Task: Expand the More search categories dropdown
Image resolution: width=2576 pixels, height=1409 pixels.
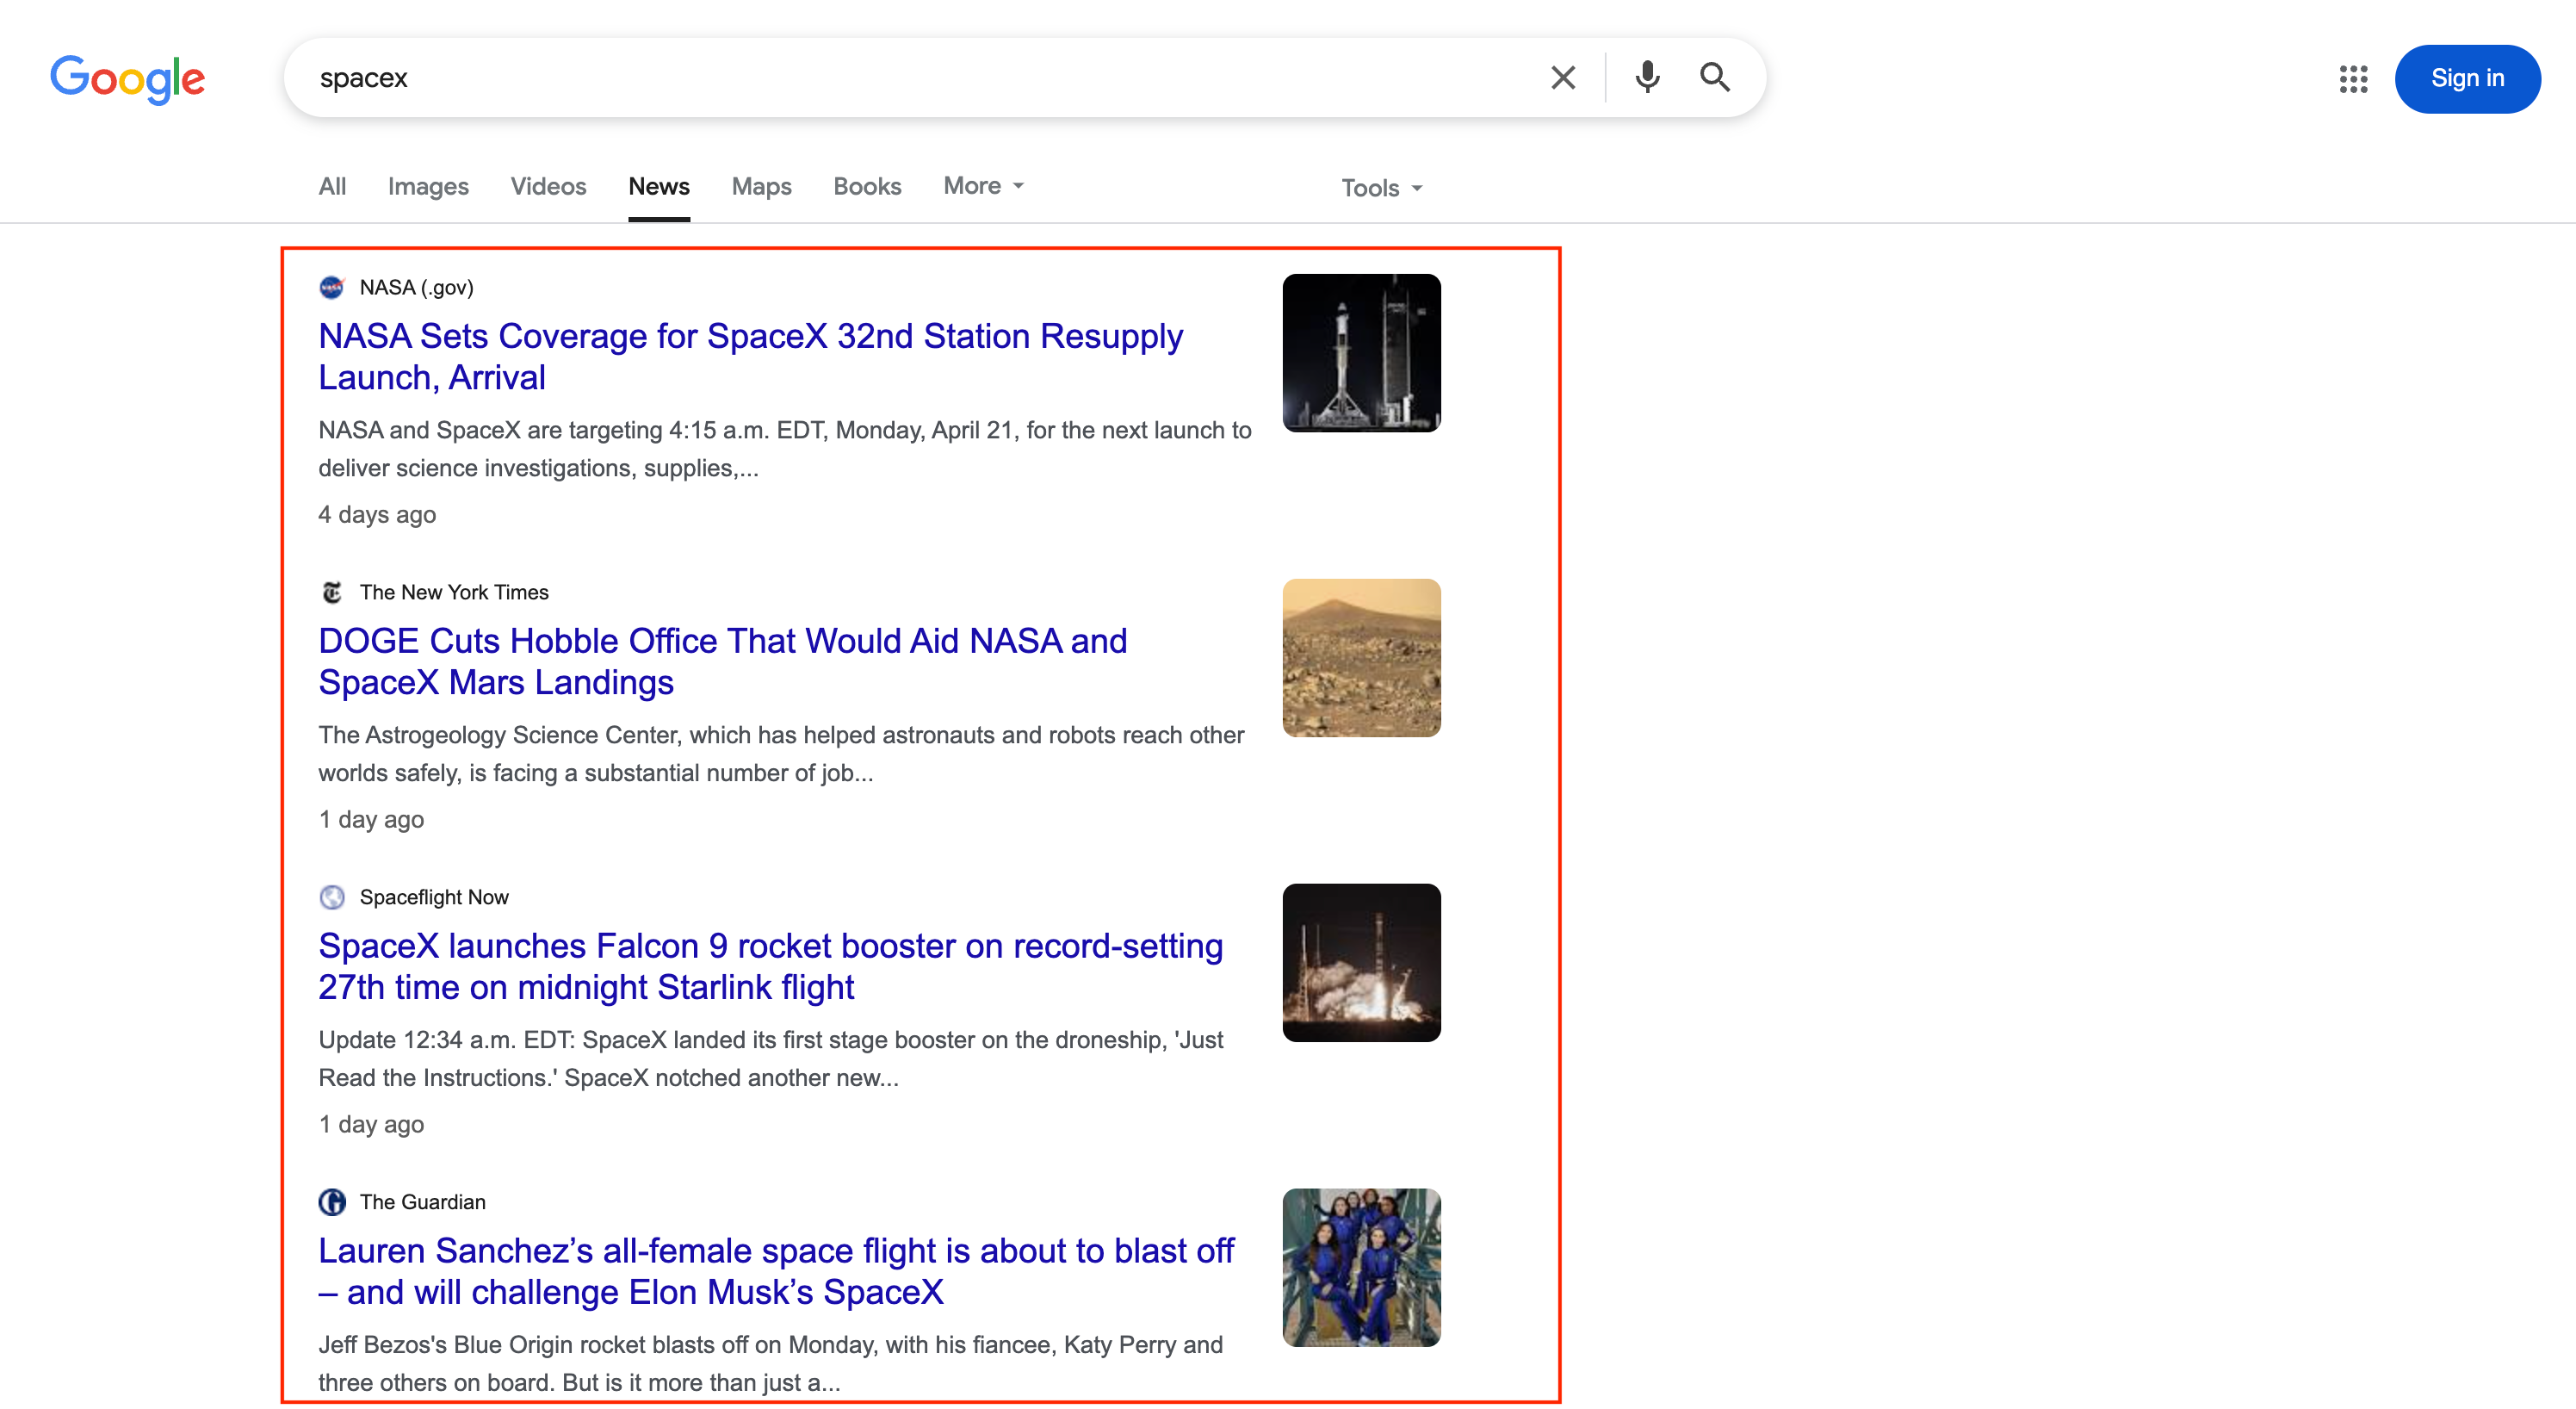Action: [x=983, y=187]
